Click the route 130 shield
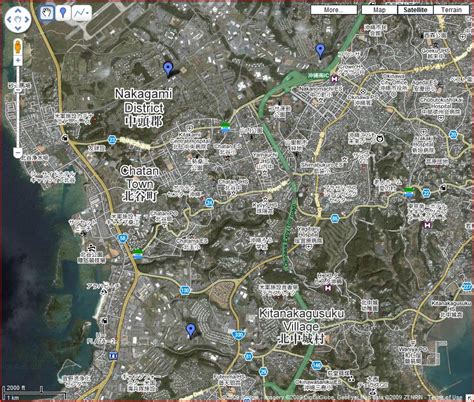The height and width of the screenshot is (402, 474). (185, 290)
